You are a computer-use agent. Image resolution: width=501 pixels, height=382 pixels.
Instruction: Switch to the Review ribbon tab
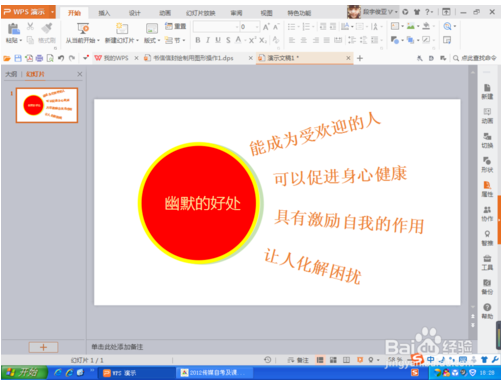pyautogui.click(x=236, y=13)
